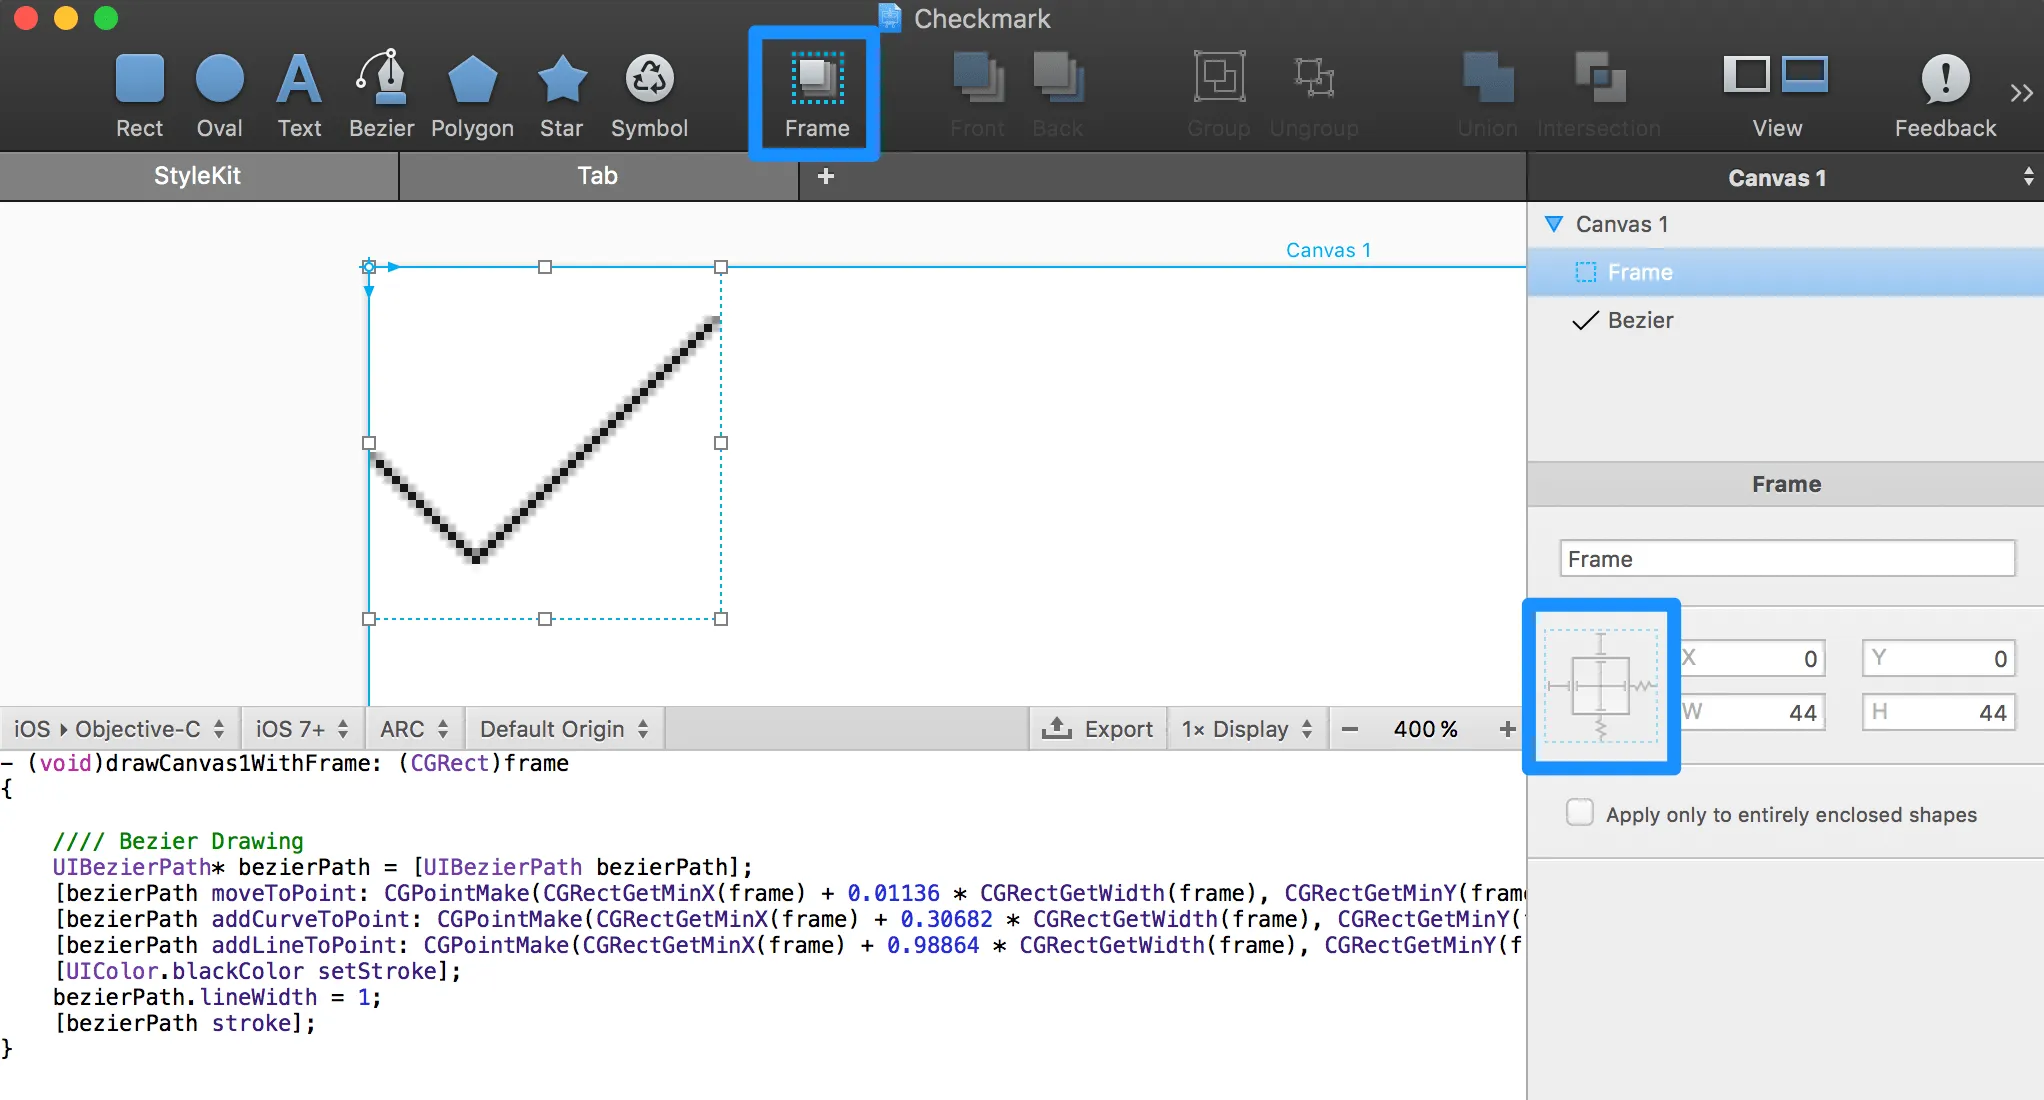This screenshot has width=2044, height=1100.
Task: Select the Polygon tool
Action: click(472, 90)
